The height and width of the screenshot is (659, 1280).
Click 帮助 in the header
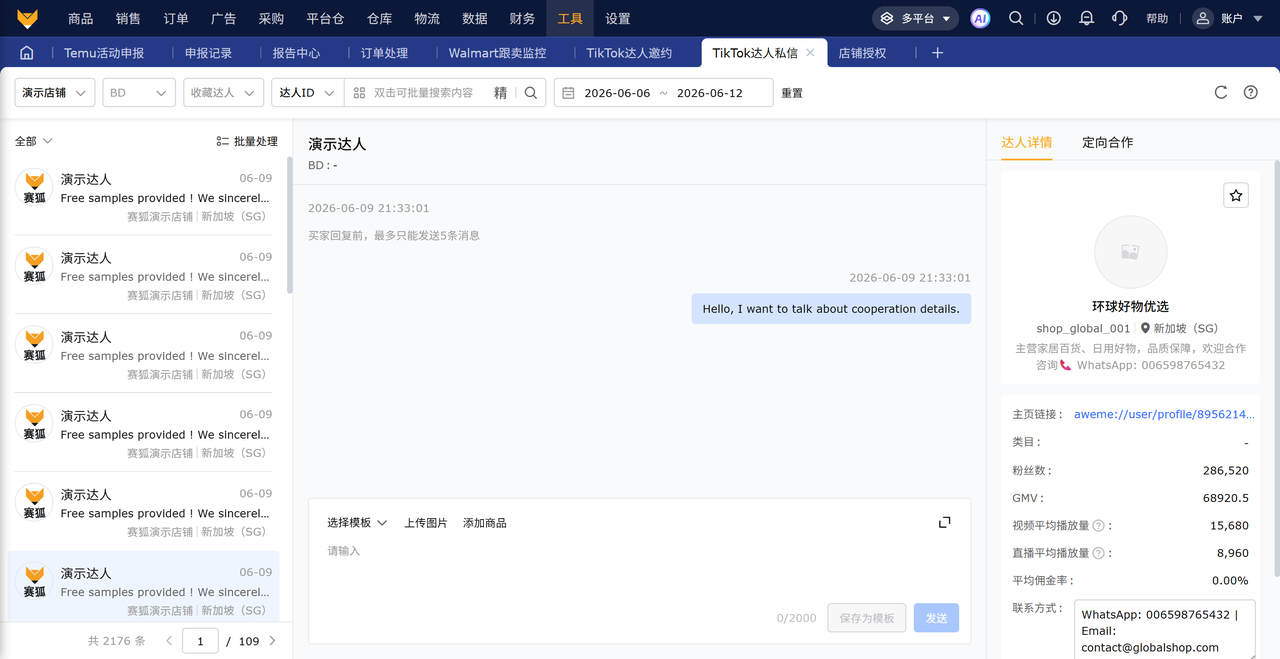tap(1157, 18)
